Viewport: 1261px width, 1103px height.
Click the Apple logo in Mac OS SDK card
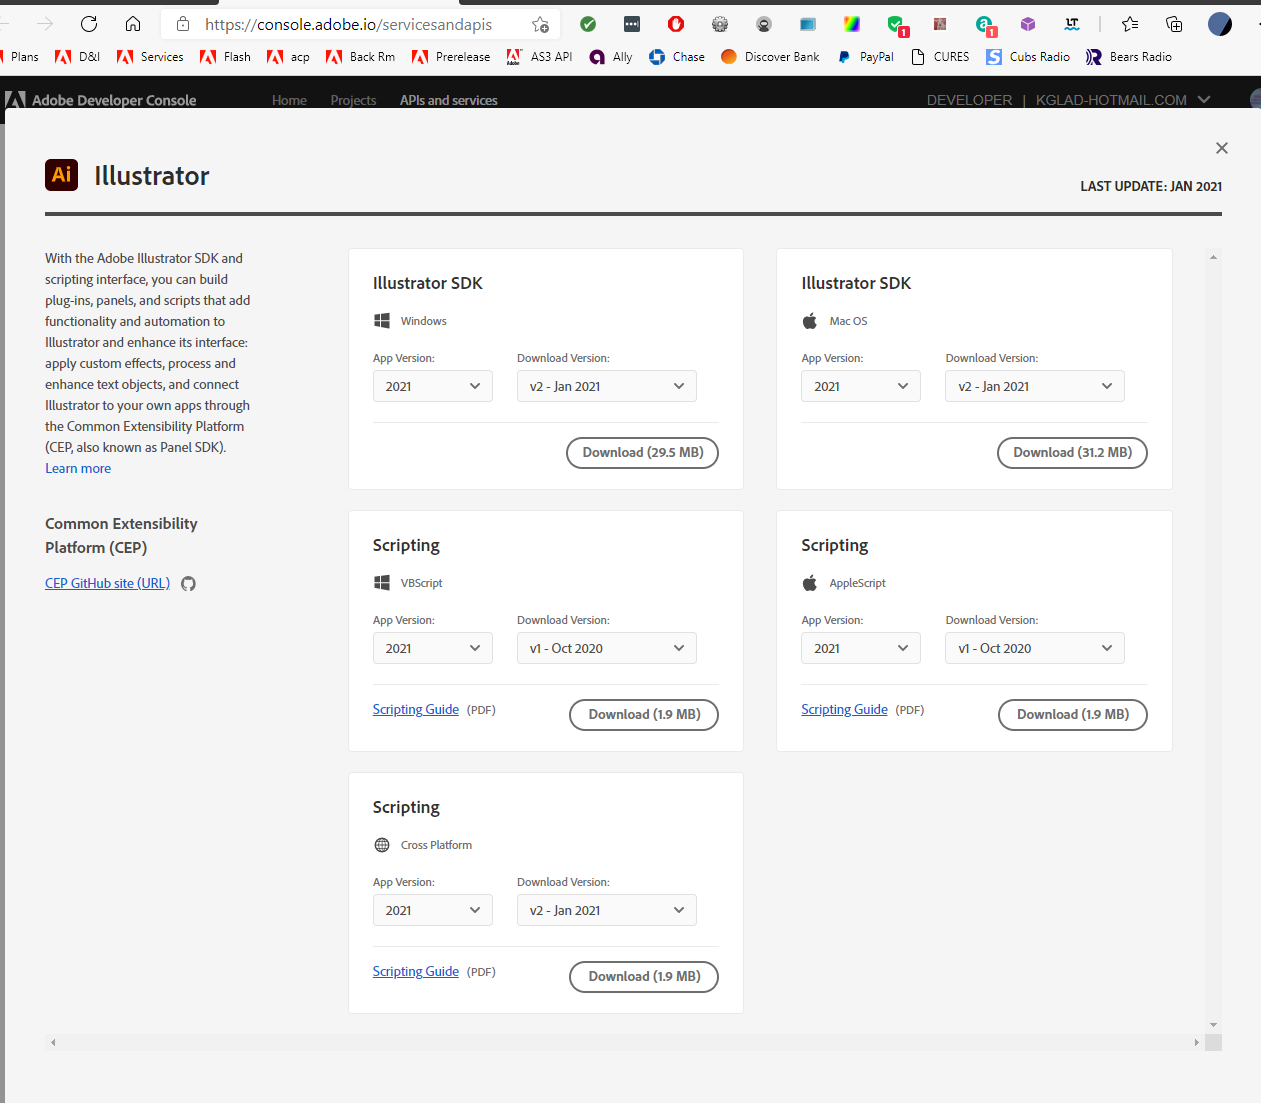coord(809,320)
